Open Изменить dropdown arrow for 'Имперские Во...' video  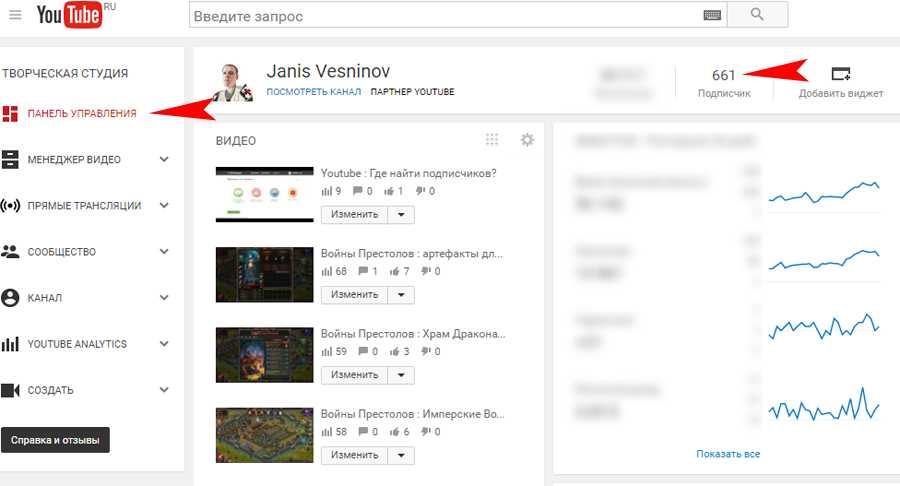coord(401,456)
